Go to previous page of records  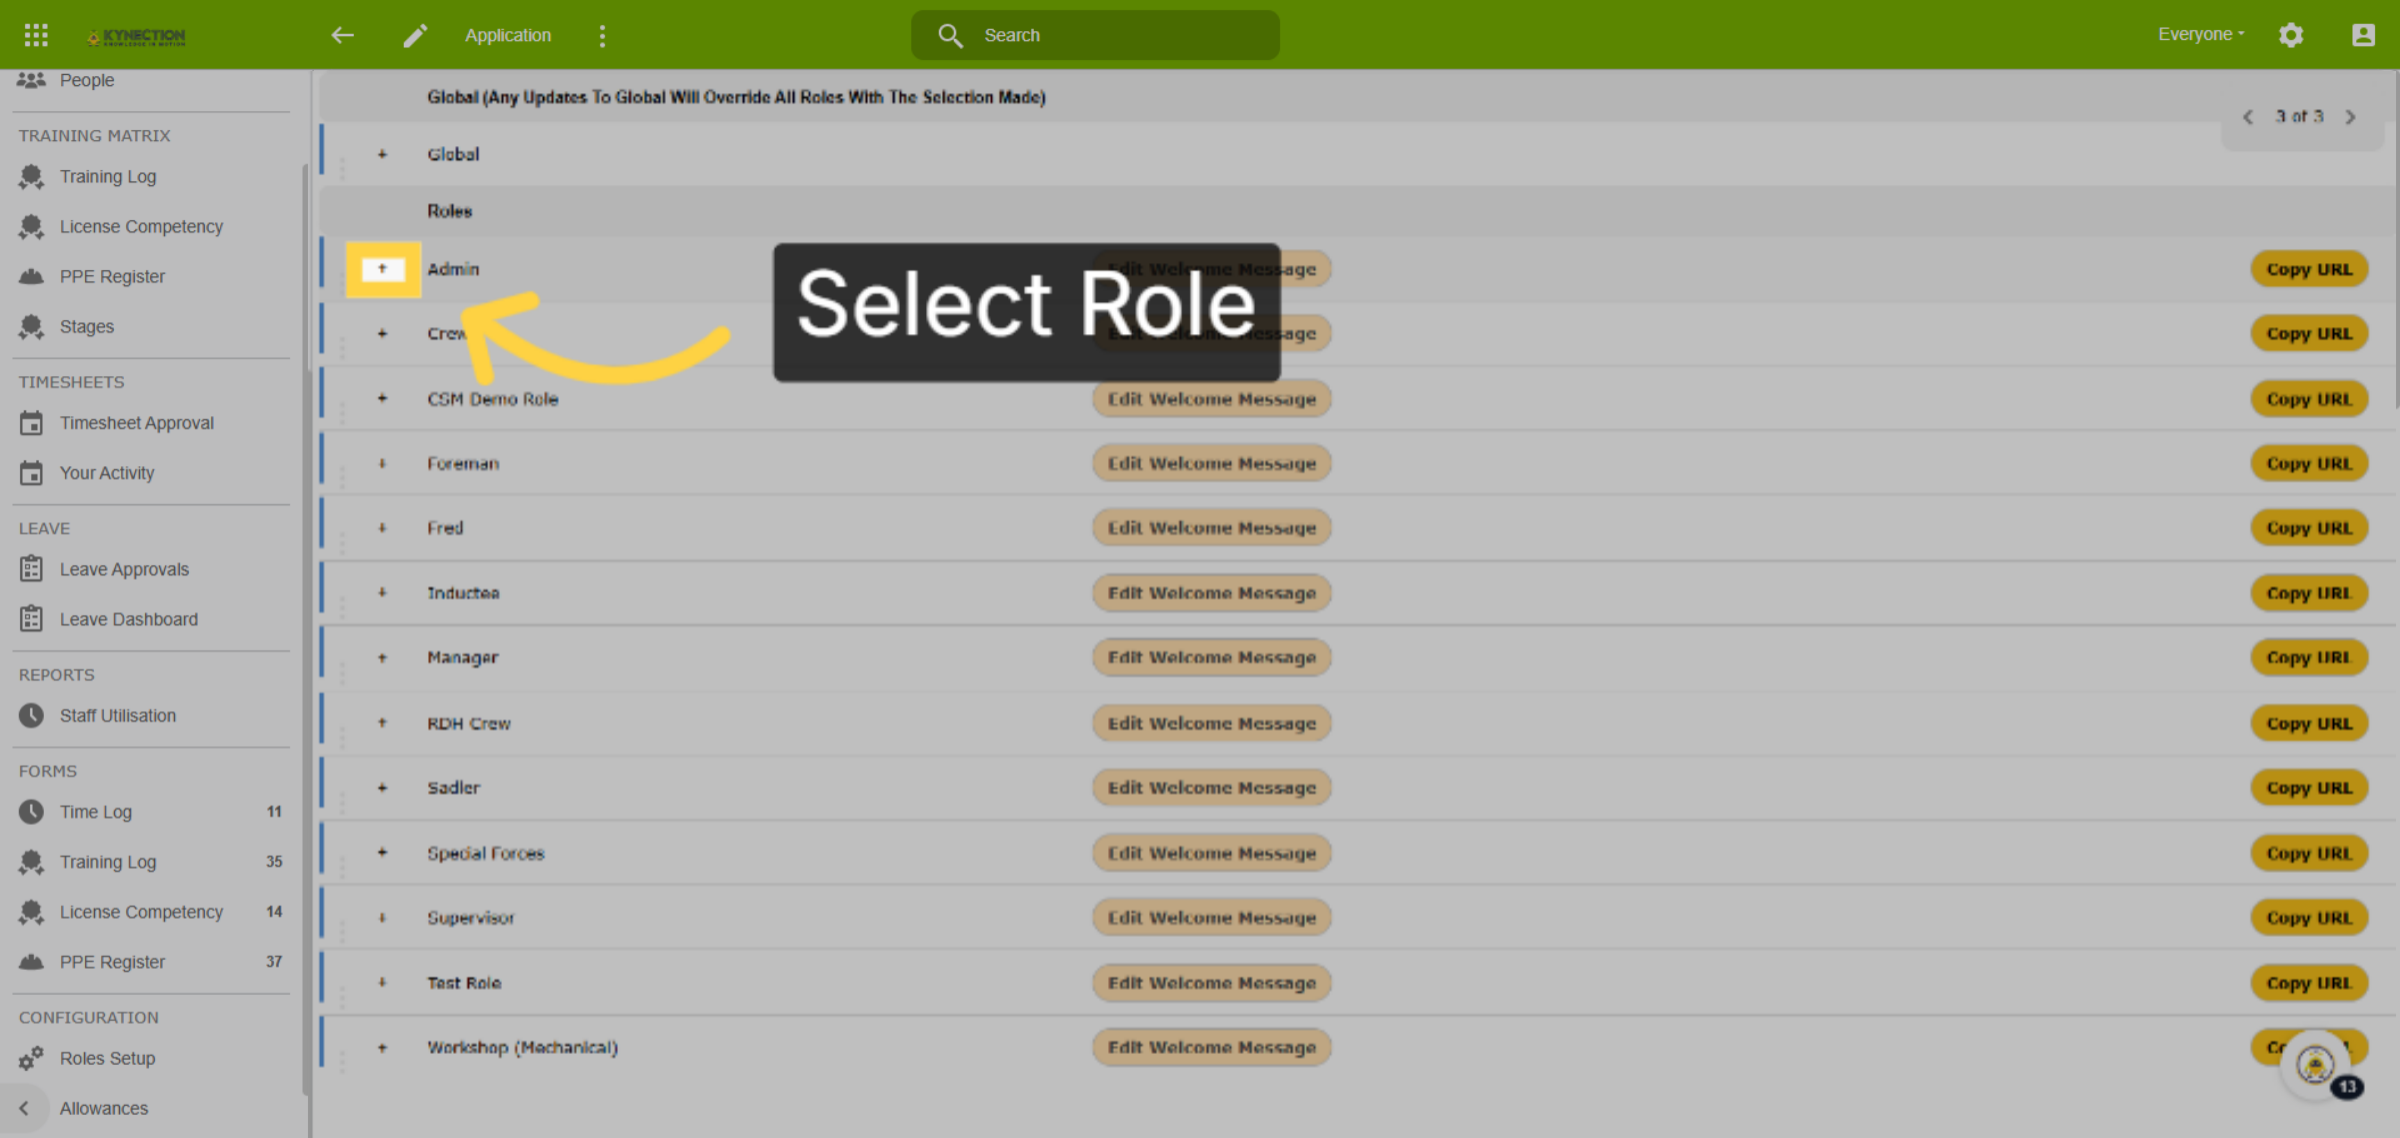point(2248,117)
